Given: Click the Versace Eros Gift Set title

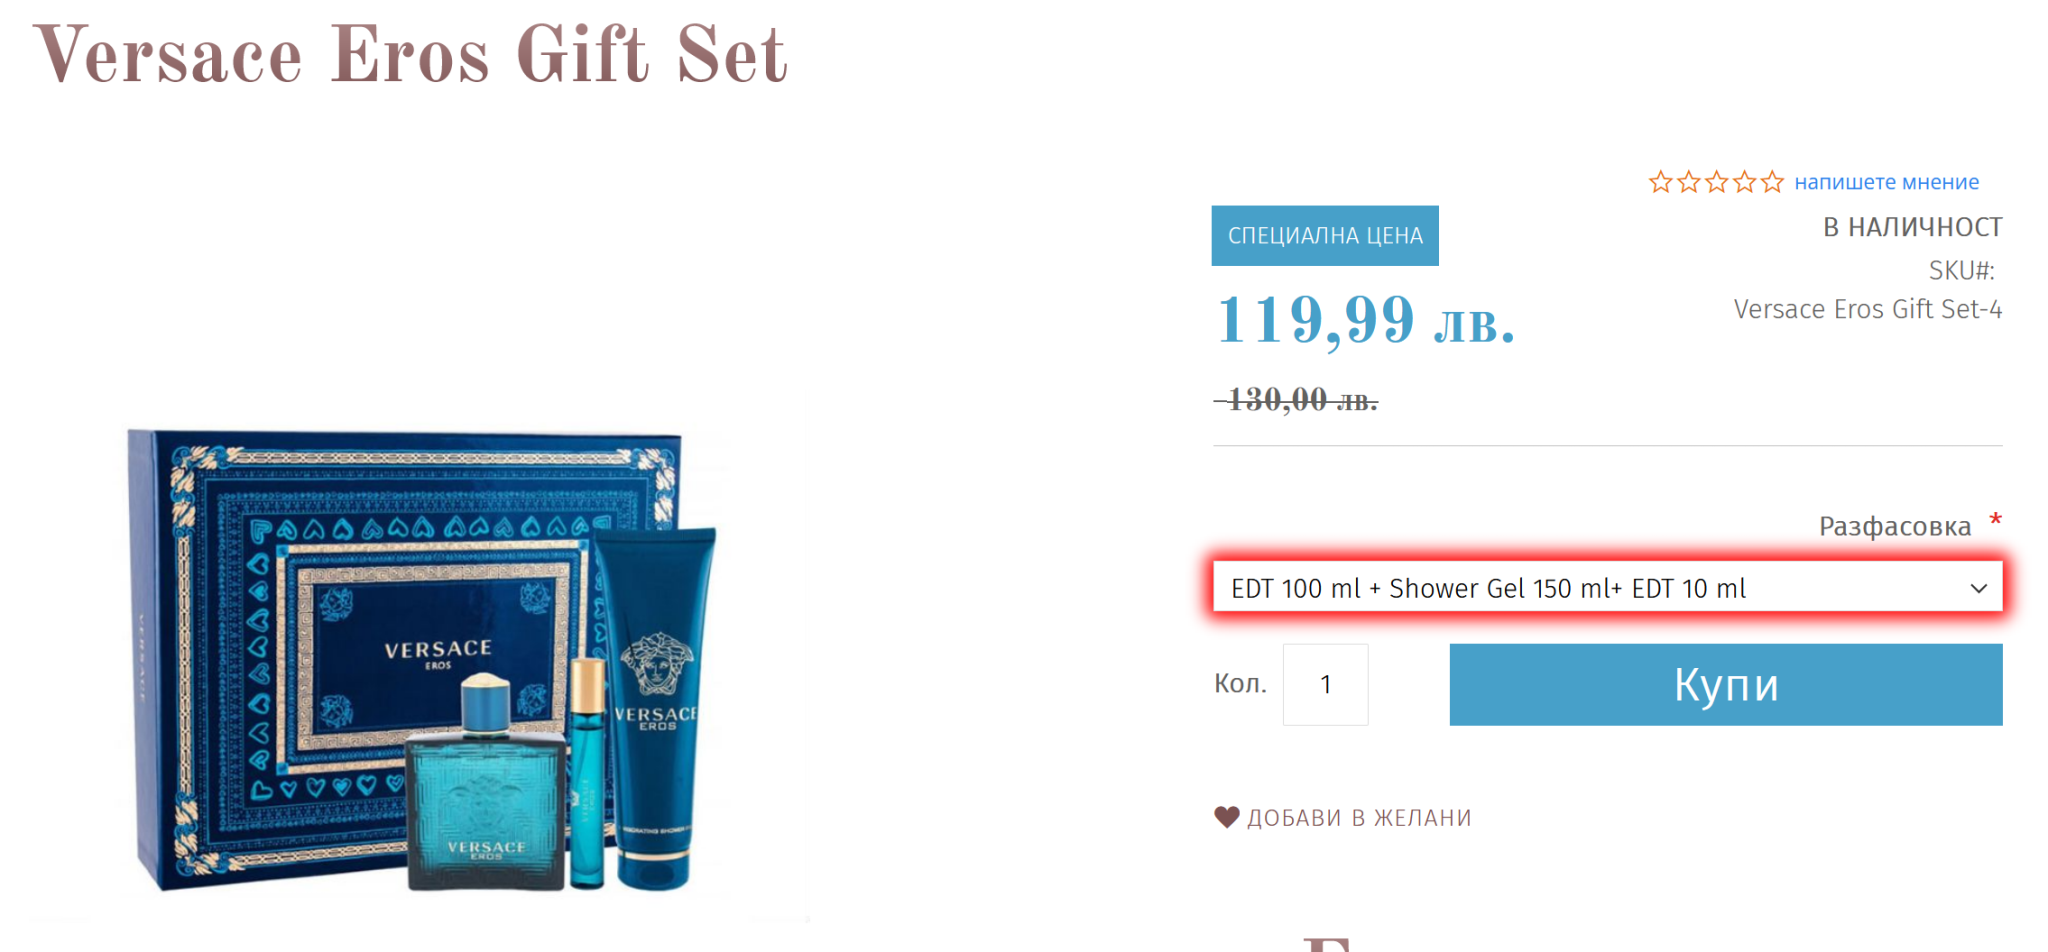Looking at the screenshot, I should 411,54.
